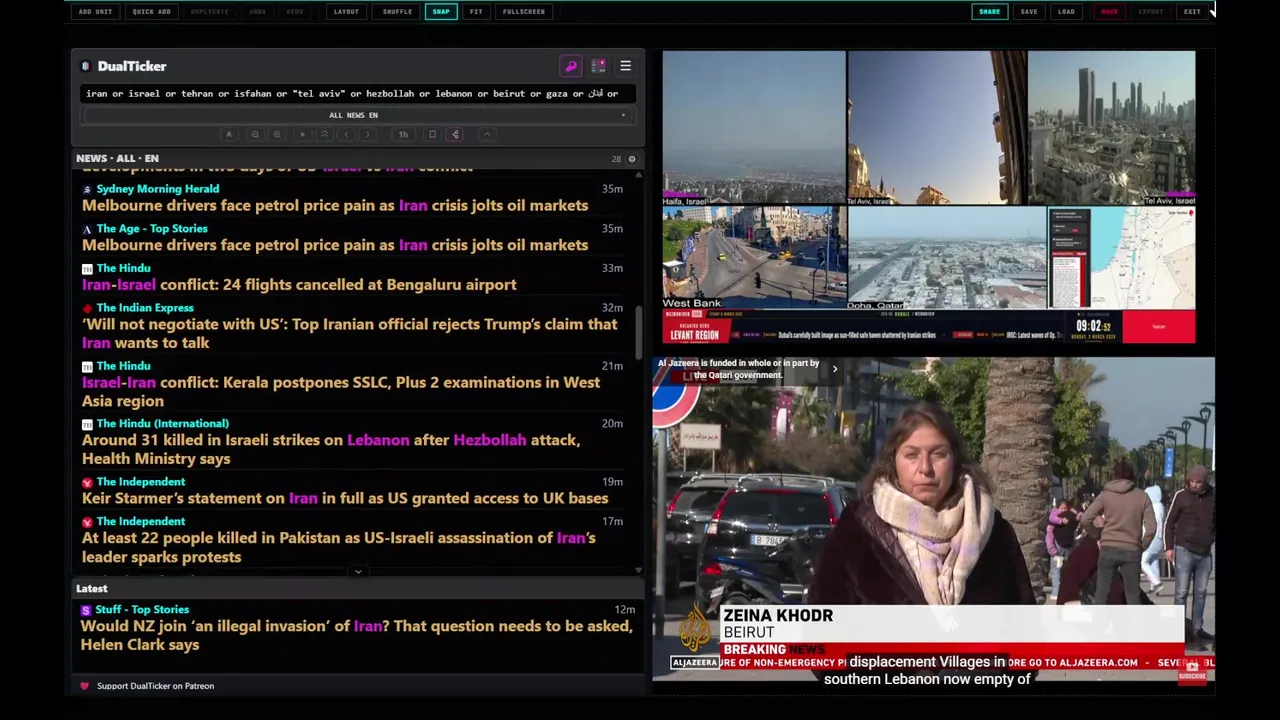This screenshot has width=1280, height=720.
Task: Click the news list vertical scrollbar
Action: pyautogui.click(x=639, y=335)
